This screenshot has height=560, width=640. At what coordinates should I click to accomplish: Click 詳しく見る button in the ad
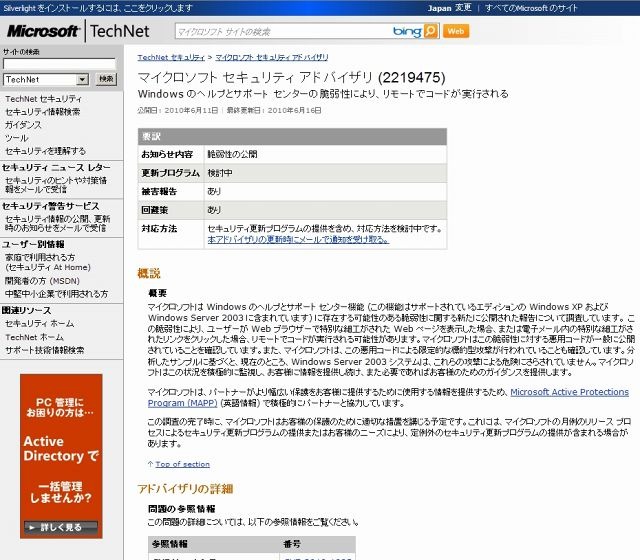click(61, 527)
